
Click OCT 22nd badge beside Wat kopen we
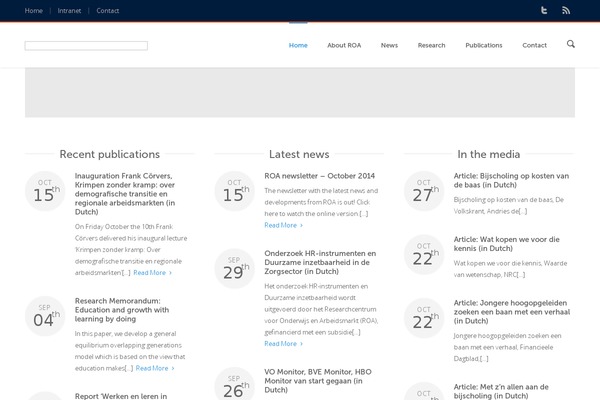(x=424, y=254)
